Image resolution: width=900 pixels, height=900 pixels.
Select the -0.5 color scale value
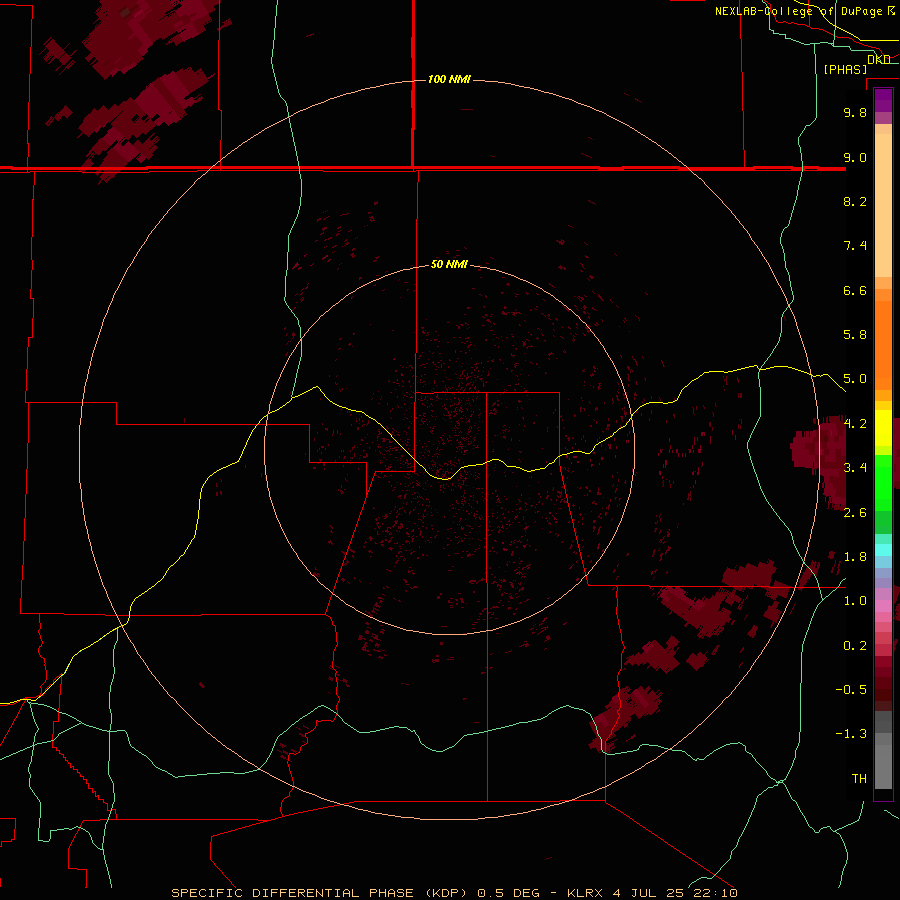point(851,690)
